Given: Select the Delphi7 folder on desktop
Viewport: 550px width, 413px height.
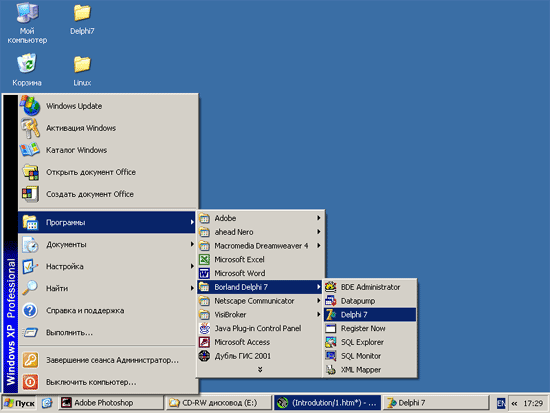Looking at the screenshot, I should [x=82, y=13].
